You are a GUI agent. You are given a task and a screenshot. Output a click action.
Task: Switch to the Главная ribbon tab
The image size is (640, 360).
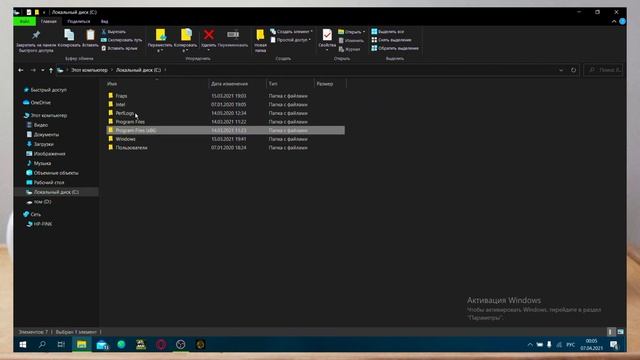[49, 21]
